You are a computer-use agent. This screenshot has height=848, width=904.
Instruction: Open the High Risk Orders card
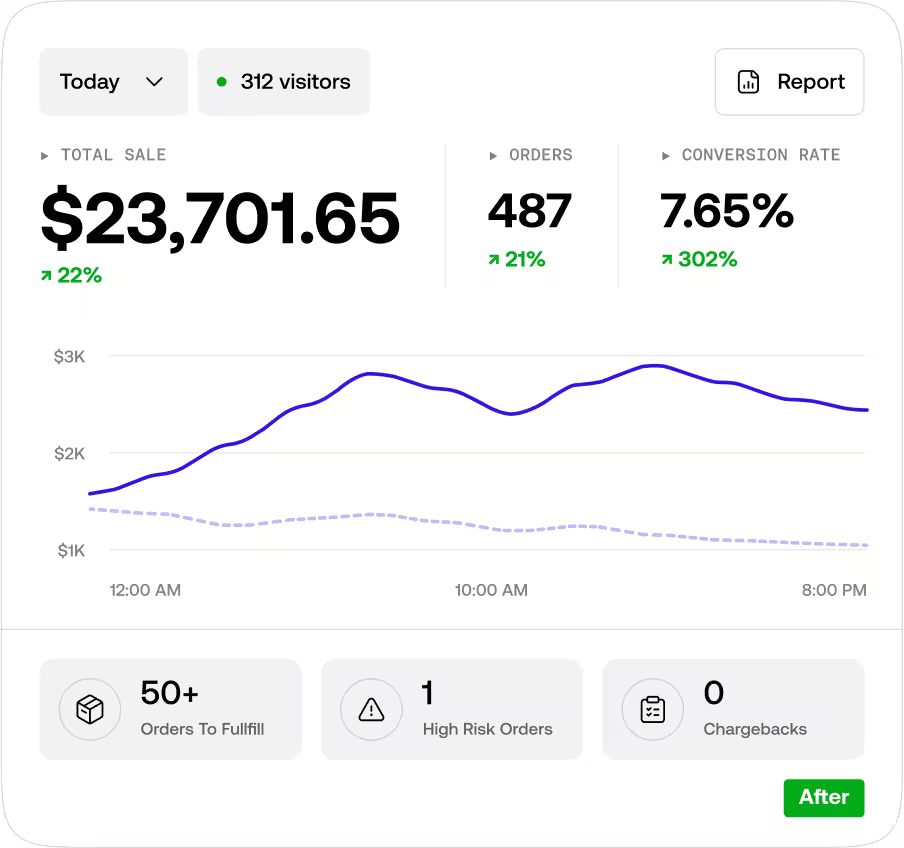pyautogui.click(x=452, y=709)
